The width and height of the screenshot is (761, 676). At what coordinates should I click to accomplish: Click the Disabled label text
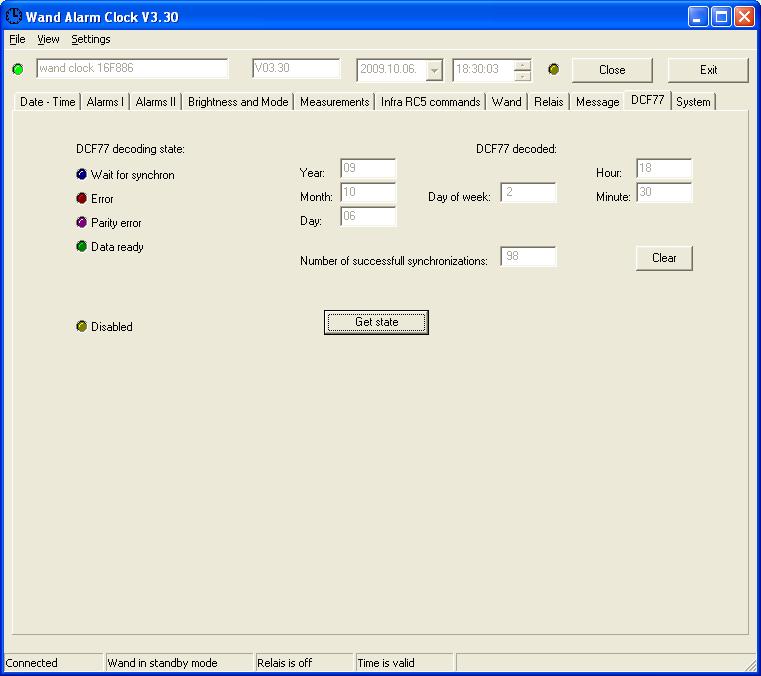pos(112,327)
